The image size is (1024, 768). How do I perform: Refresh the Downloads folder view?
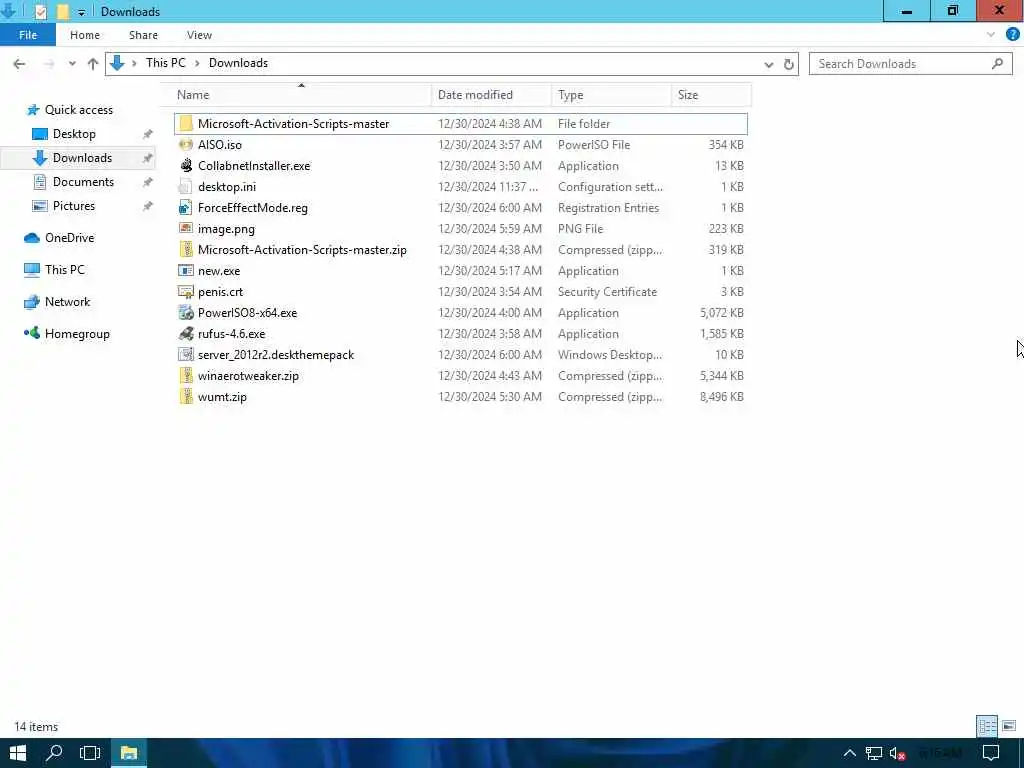(x=789, y=64)
